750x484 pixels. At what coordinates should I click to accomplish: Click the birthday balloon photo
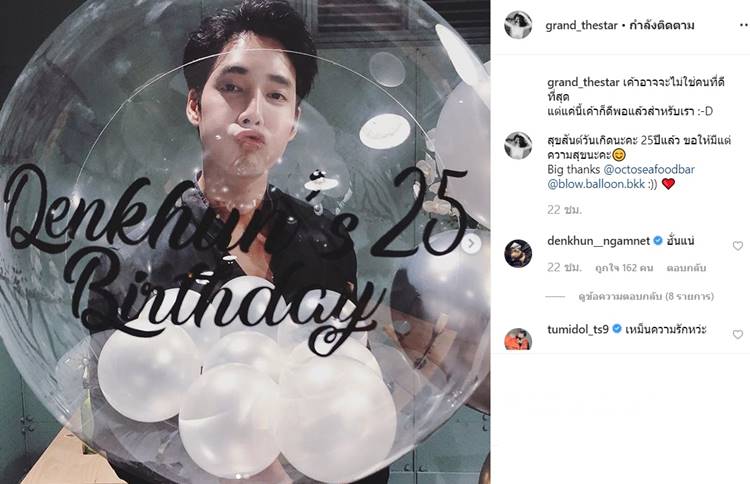pyautogui.click(x=245, y=242)
